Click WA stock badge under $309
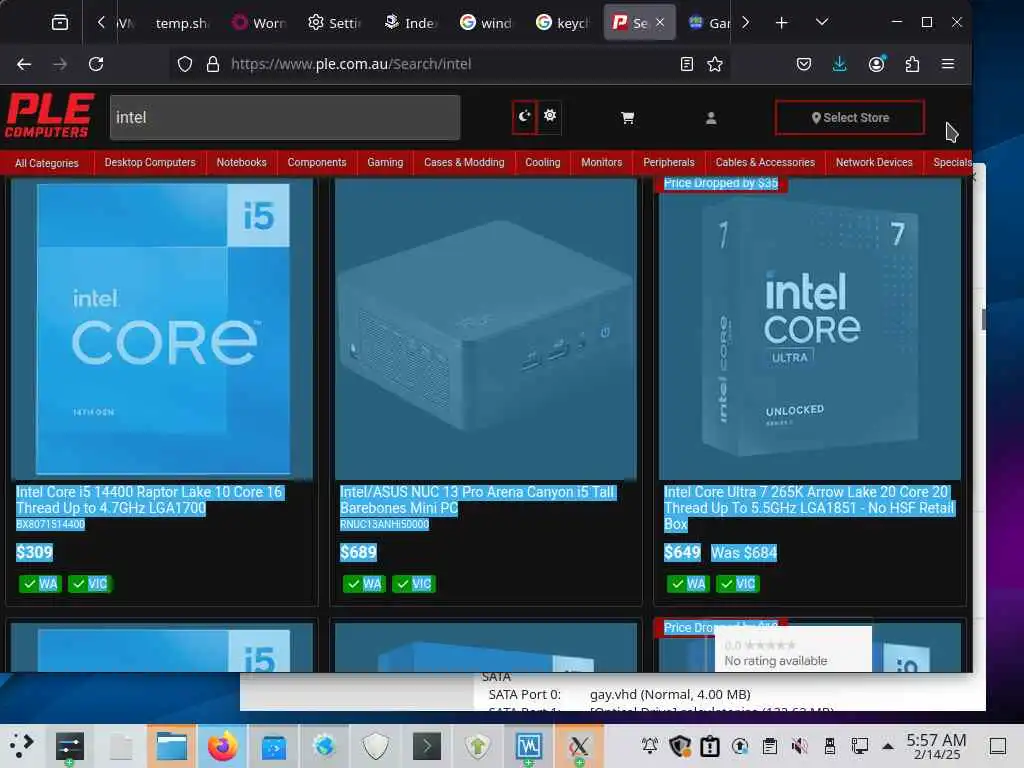Viewport: 1024px width, 768px height. [40, 584]
